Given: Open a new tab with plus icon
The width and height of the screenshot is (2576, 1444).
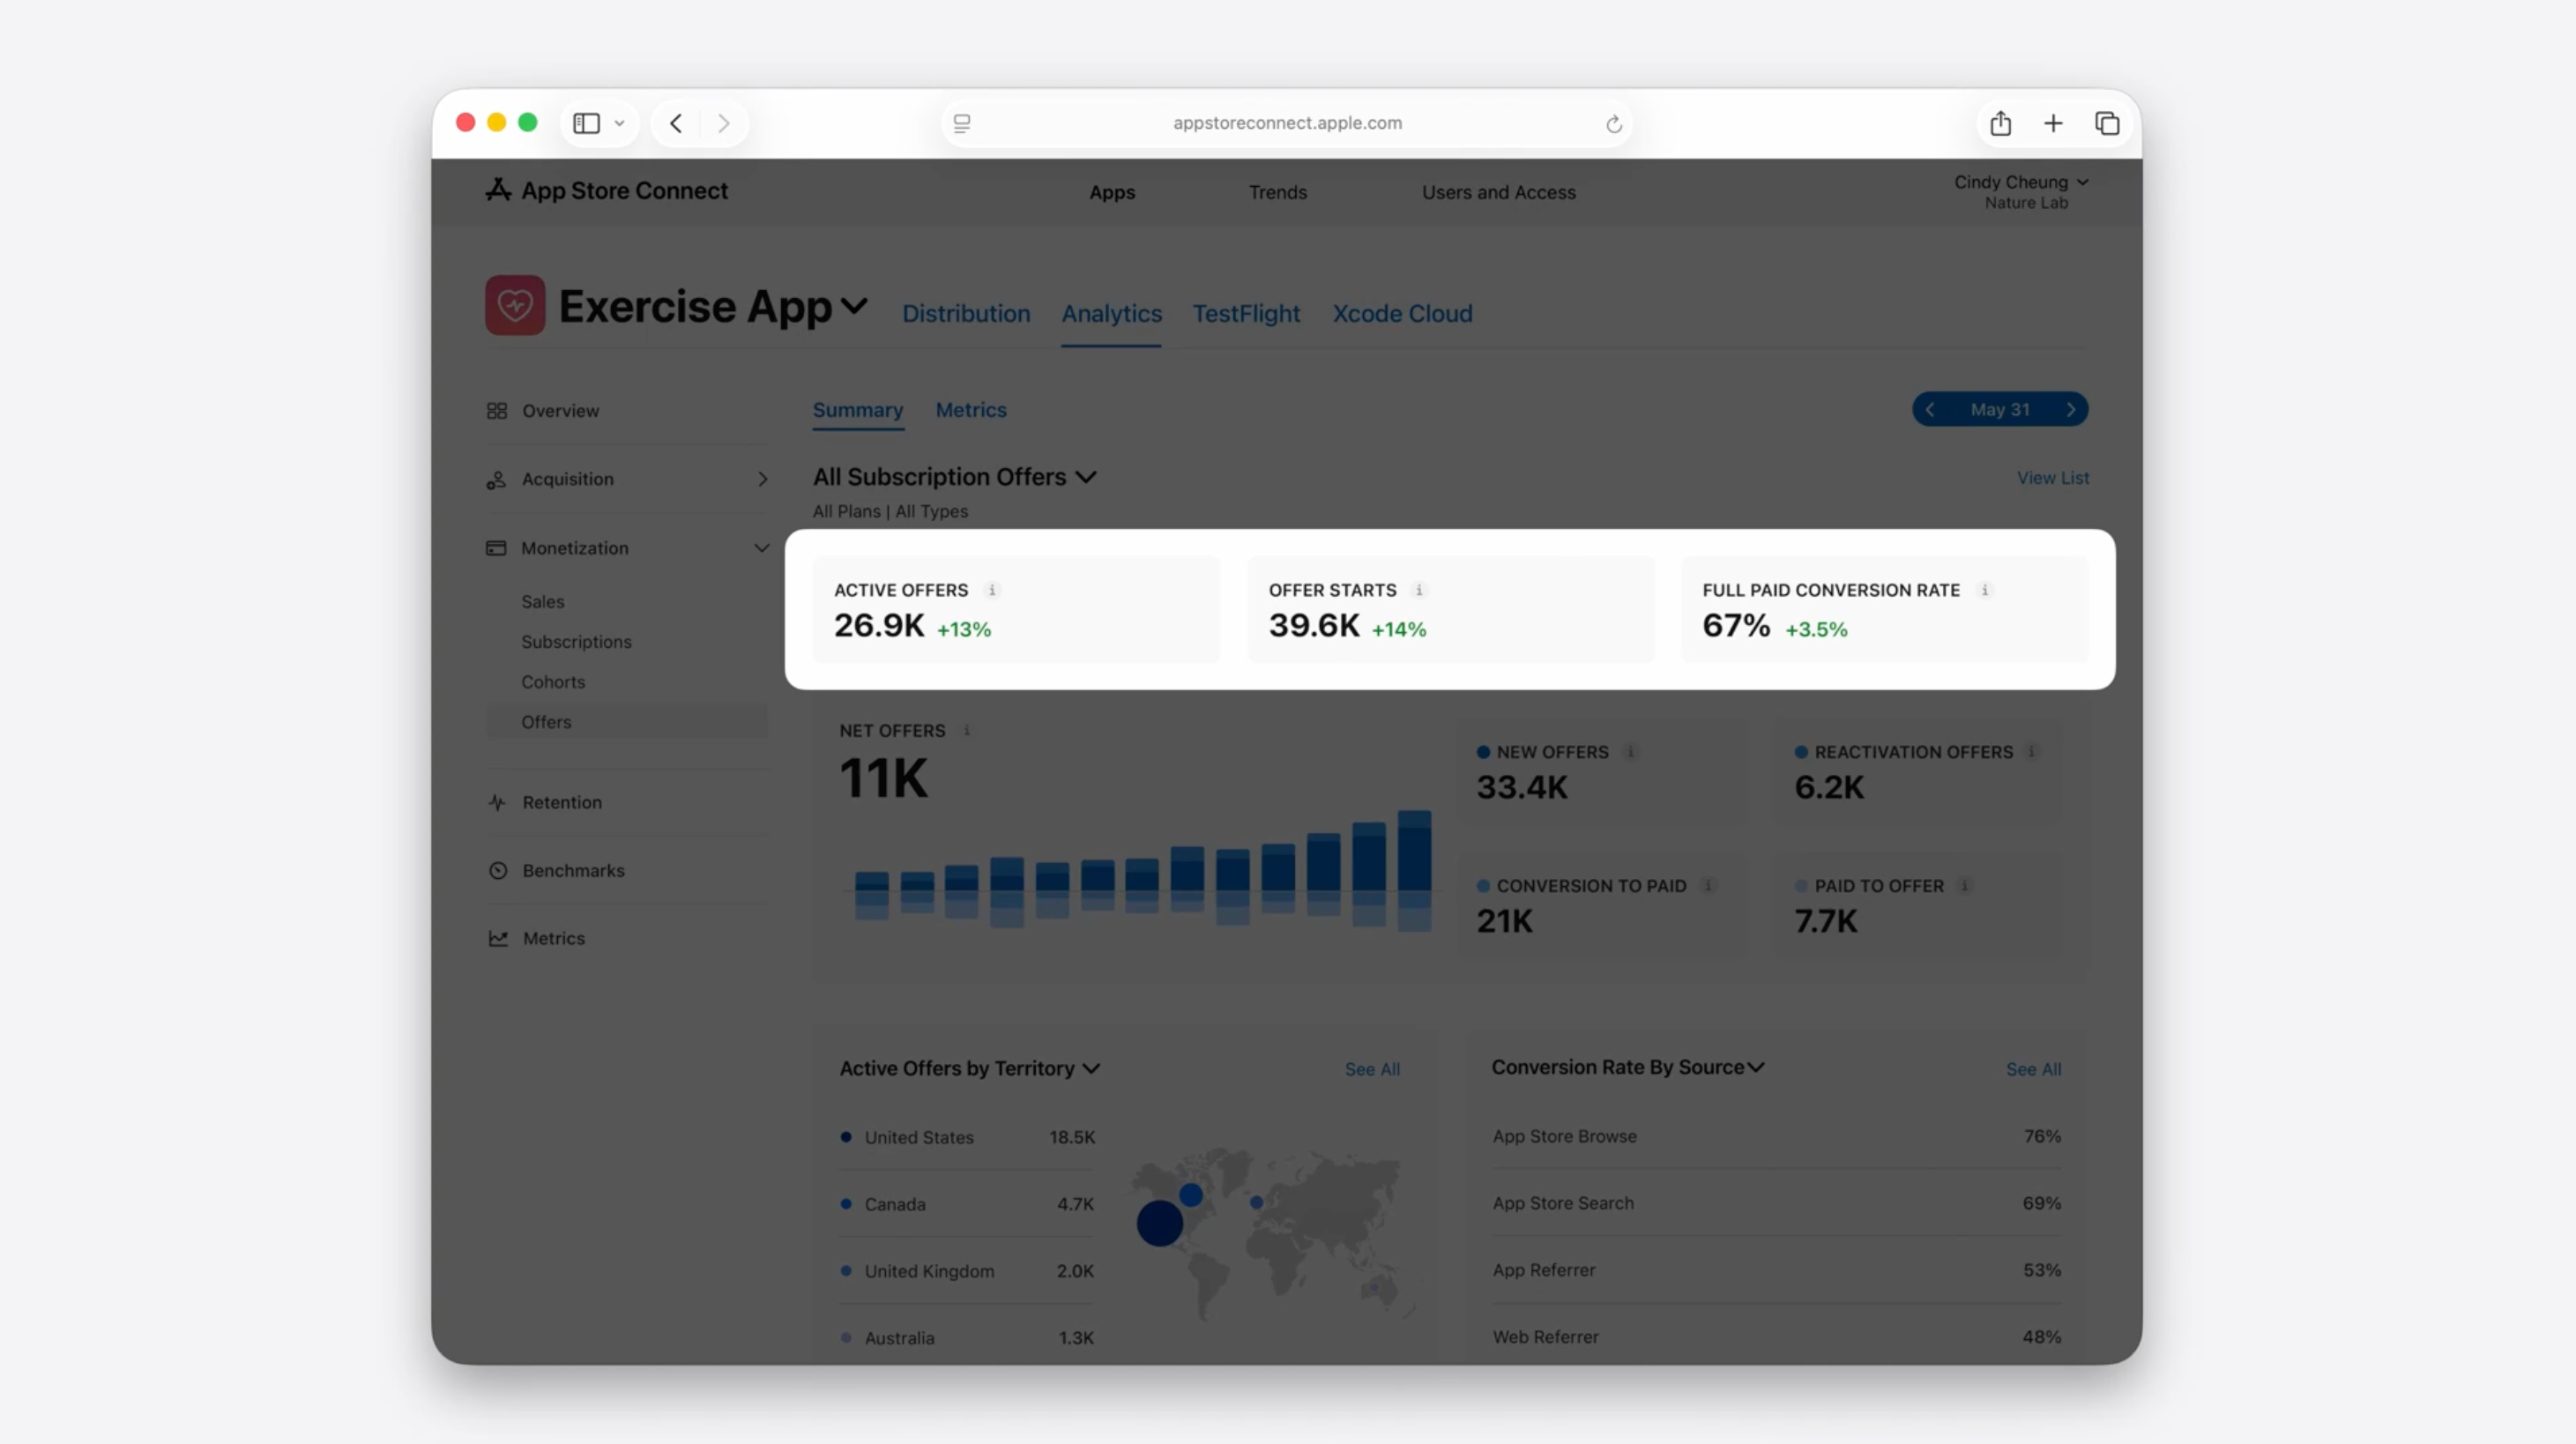Looking at the screenshot, I should [x=2053, y=123].
